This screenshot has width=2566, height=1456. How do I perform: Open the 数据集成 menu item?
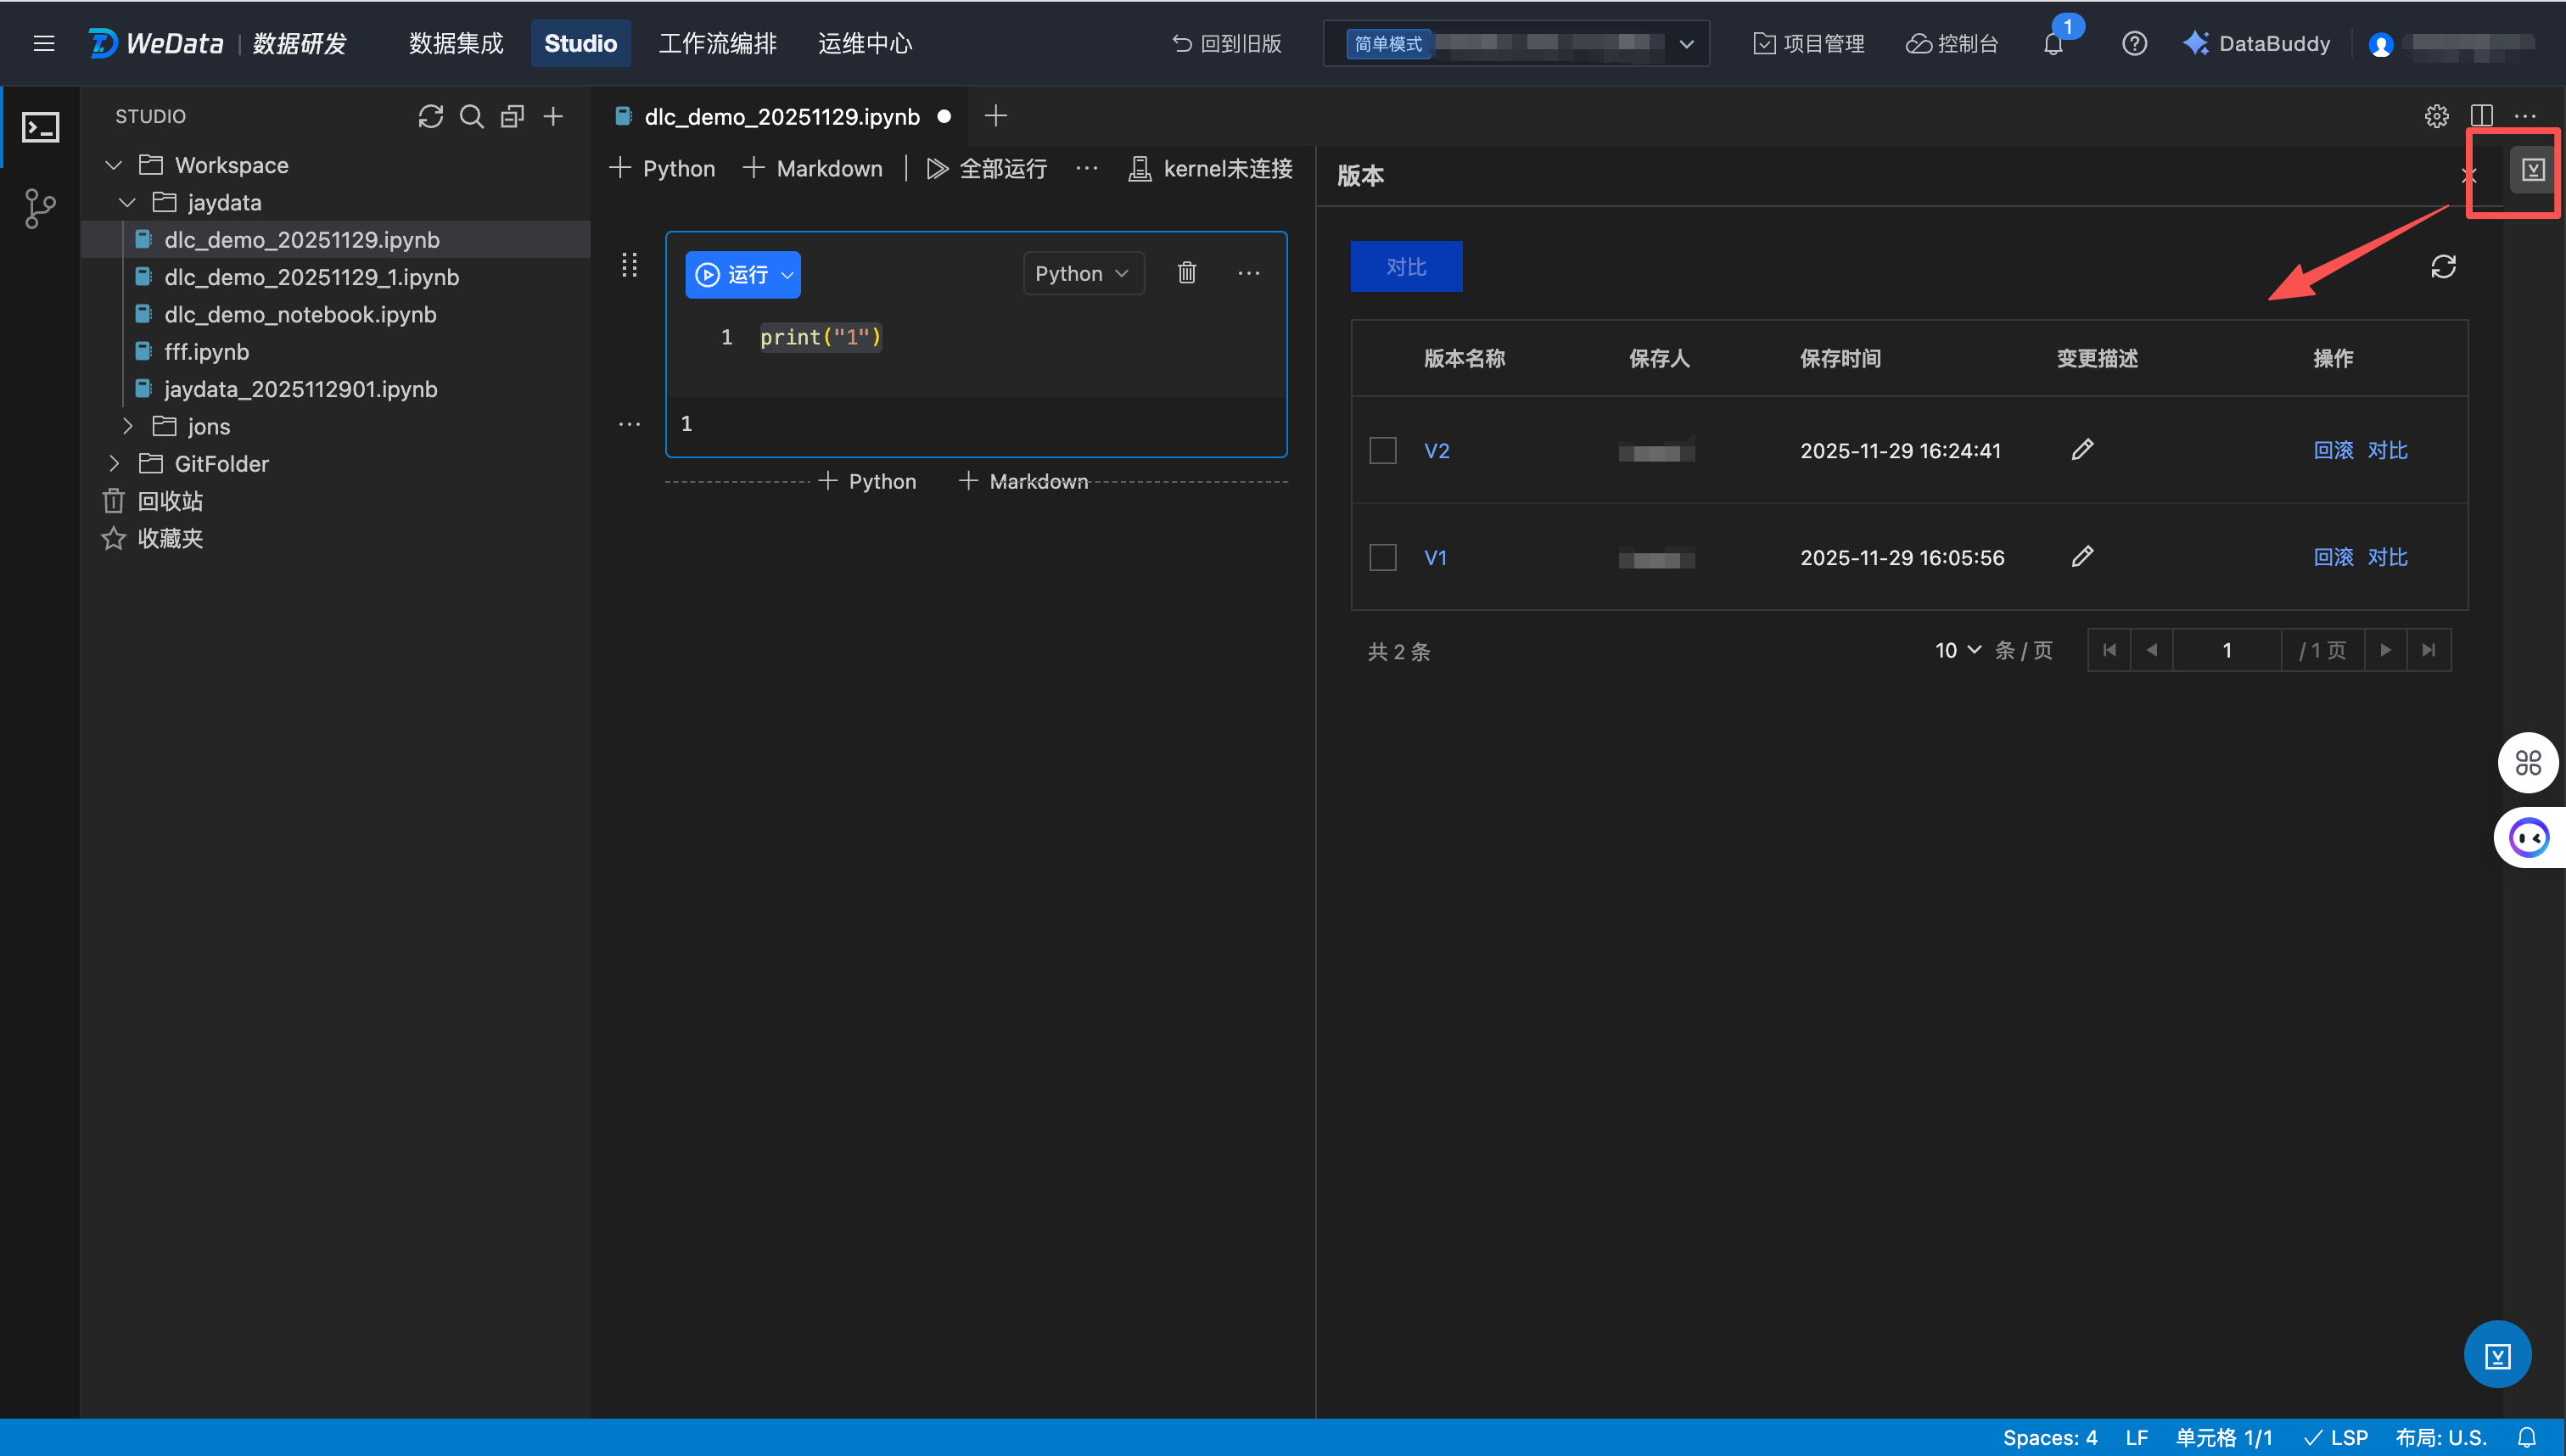pyautogui.click(x=456, y=44)
